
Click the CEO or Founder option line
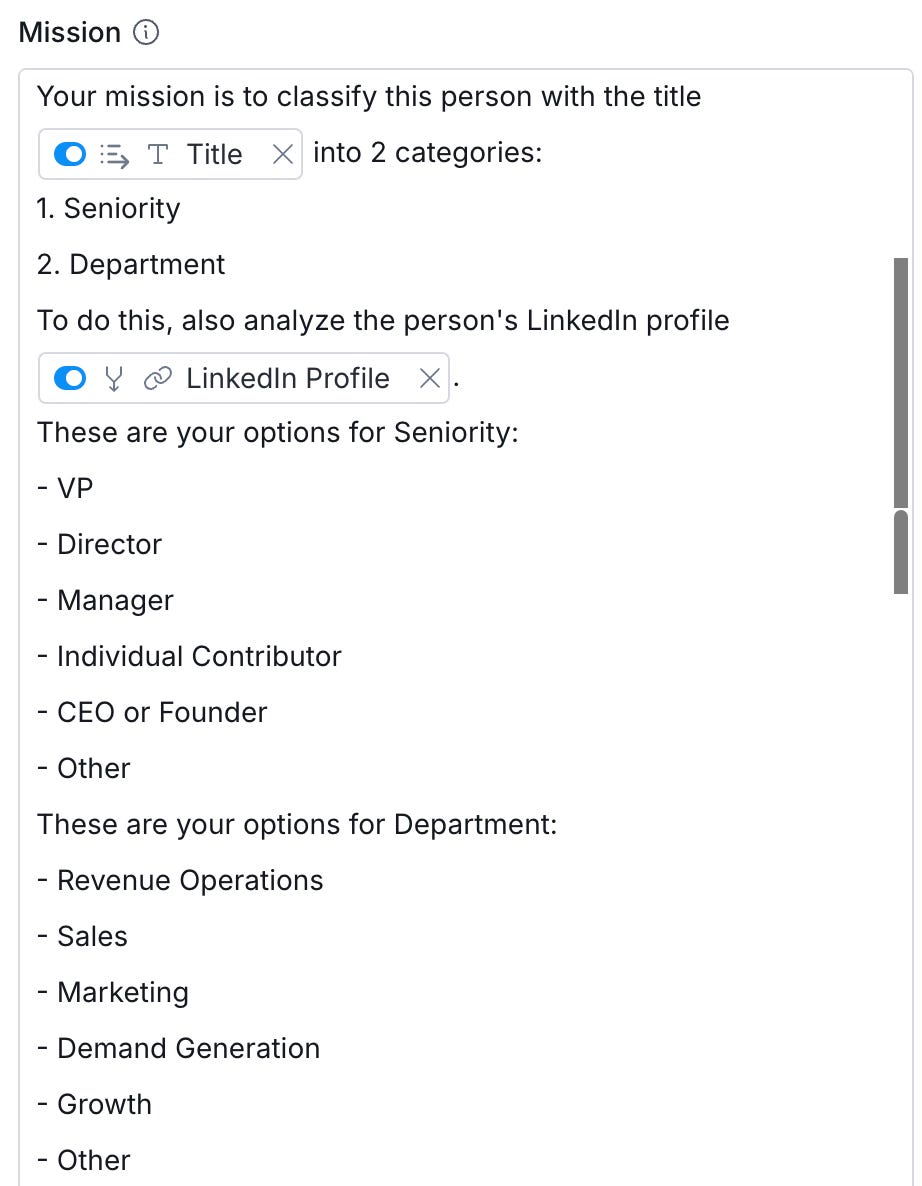tap(162, 712)
